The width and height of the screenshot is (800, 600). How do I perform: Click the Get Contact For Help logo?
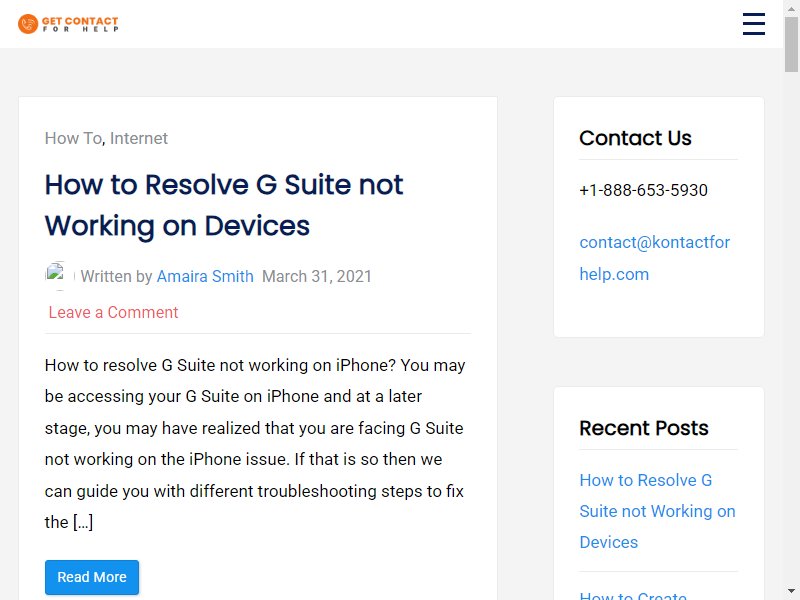click(68, 24)
